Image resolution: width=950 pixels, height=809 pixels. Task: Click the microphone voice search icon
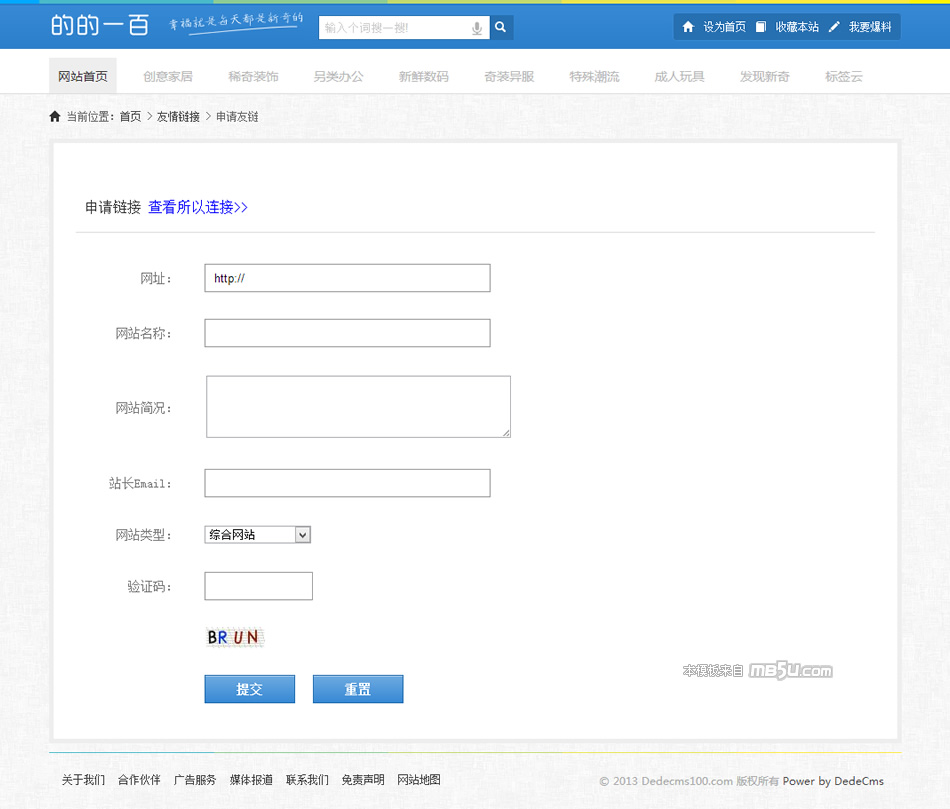tap(477, 28)
